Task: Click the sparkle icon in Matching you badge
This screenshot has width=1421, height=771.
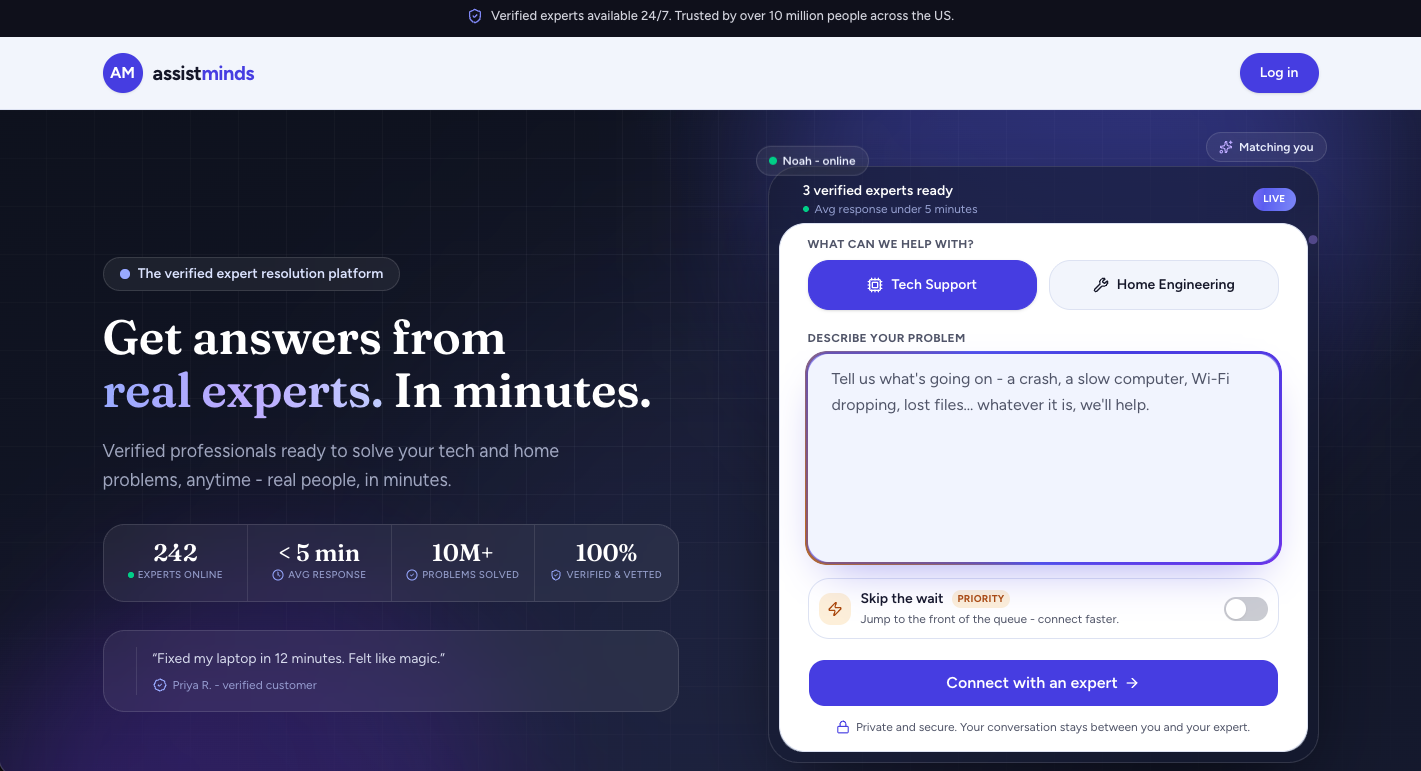Action: pos(1226,147)
